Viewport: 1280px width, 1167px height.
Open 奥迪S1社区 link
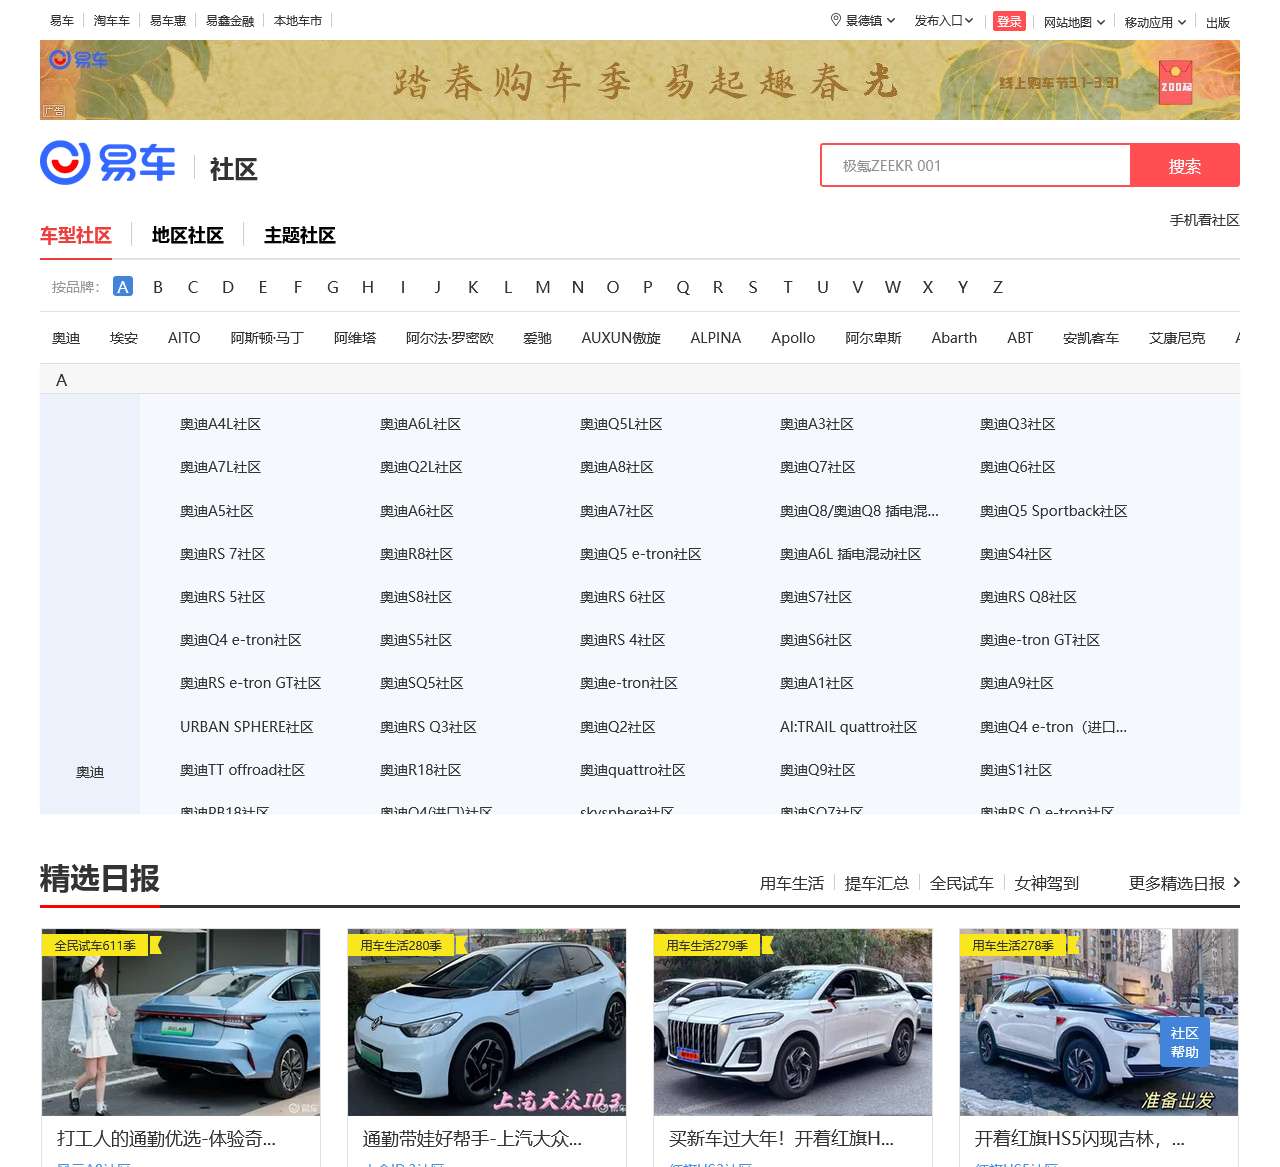coord(1016,770)
